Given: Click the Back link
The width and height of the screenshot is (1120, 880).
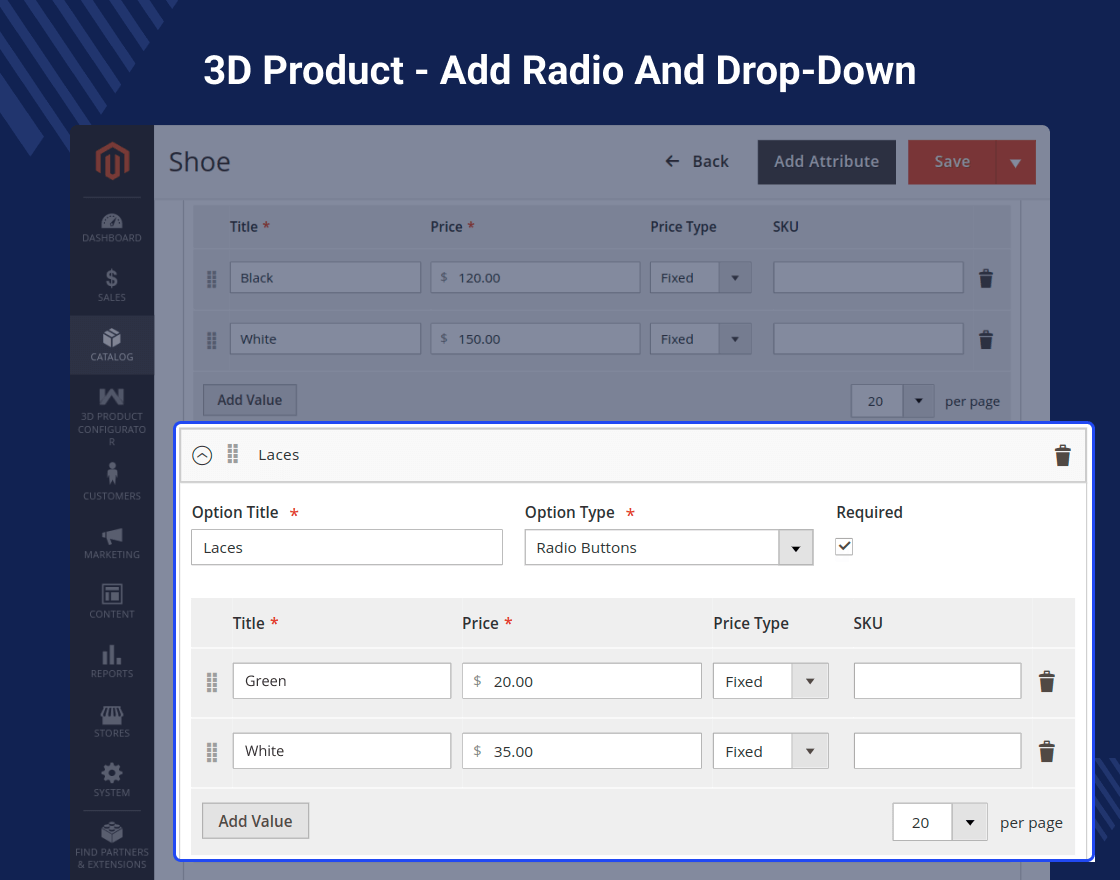Looking at the screenshot, I should (x=698, y=162).
